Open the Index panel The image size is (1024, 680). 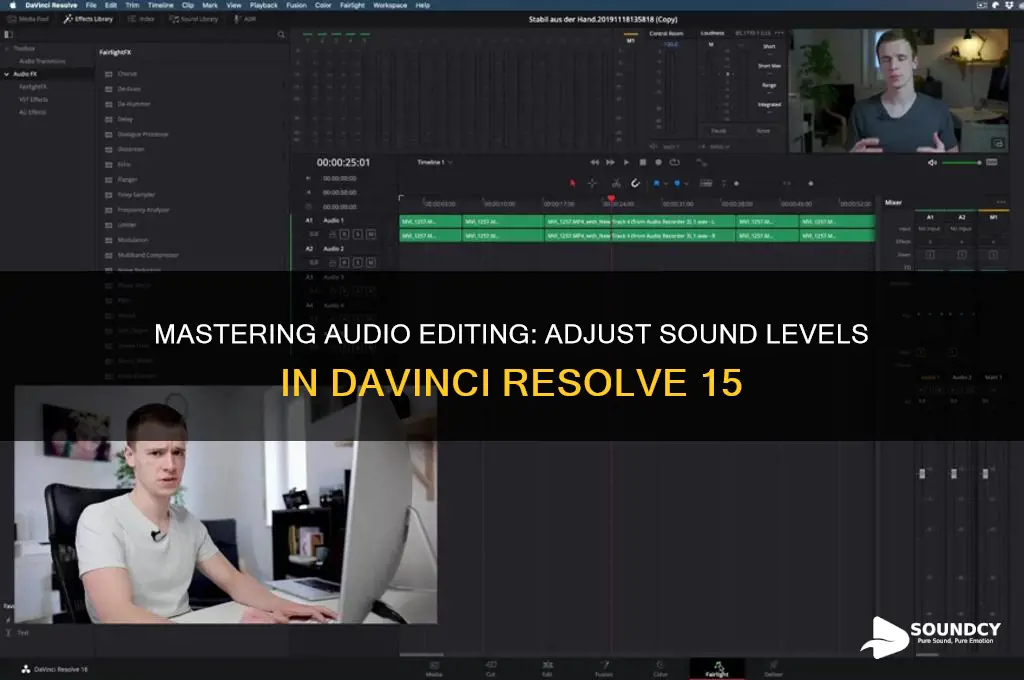141,19
